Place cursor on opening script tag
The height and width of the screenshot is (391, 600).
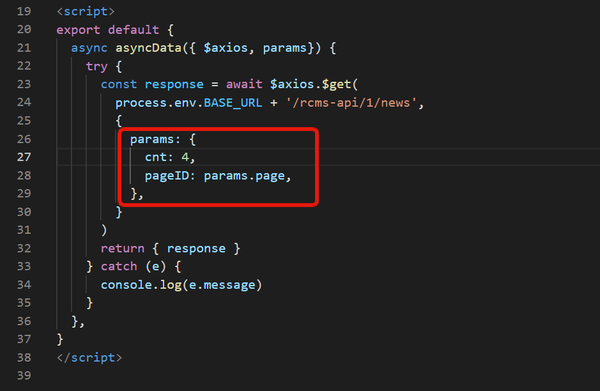tap(85, 11)
